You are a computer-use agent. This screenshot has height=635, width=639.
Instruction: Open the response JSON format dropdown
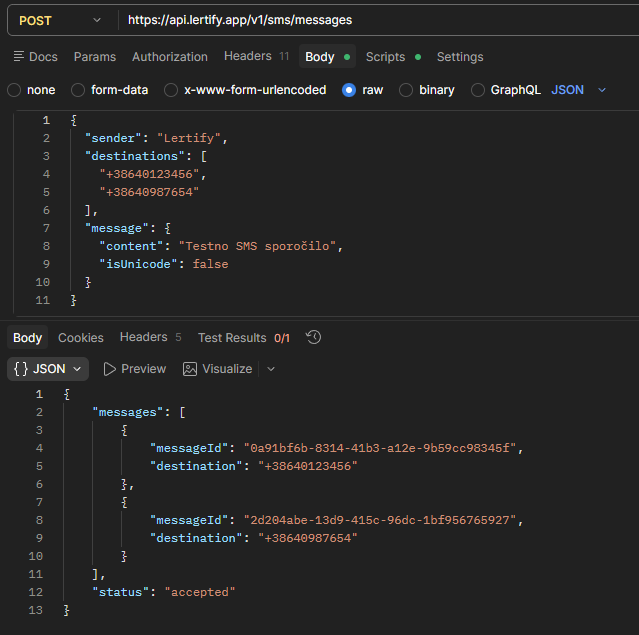(48, 369)
